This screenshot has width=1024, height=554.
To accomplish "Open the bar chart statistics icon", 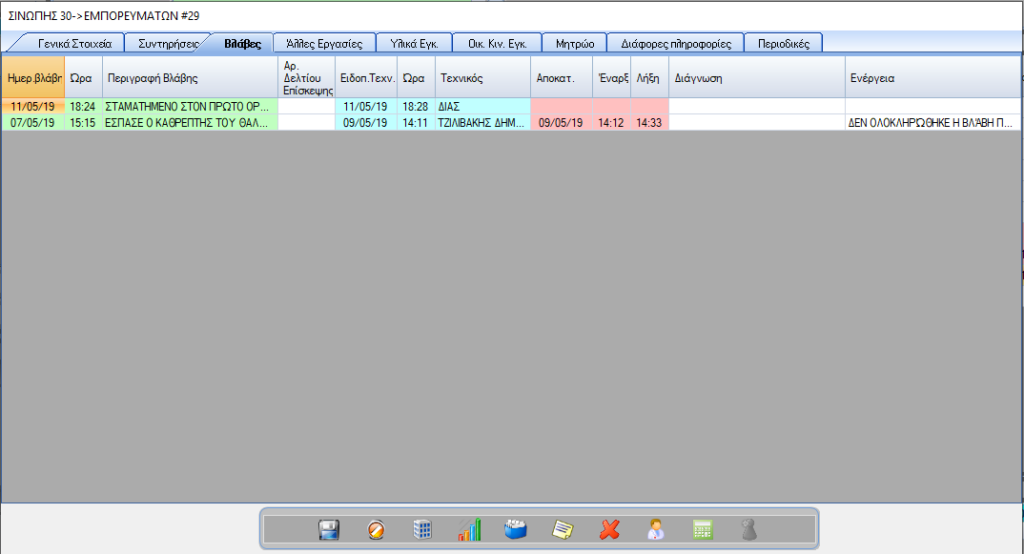I will click(x=469, y=530).
